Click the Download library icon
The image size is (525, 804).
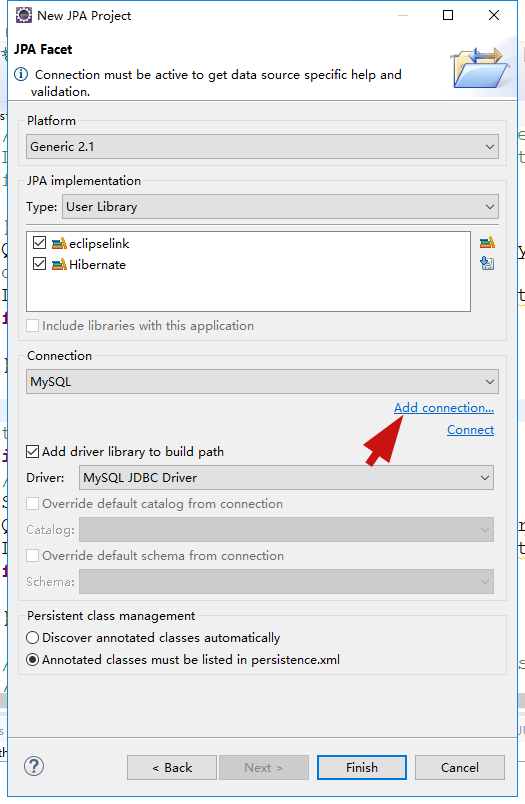tap(487, 264)
